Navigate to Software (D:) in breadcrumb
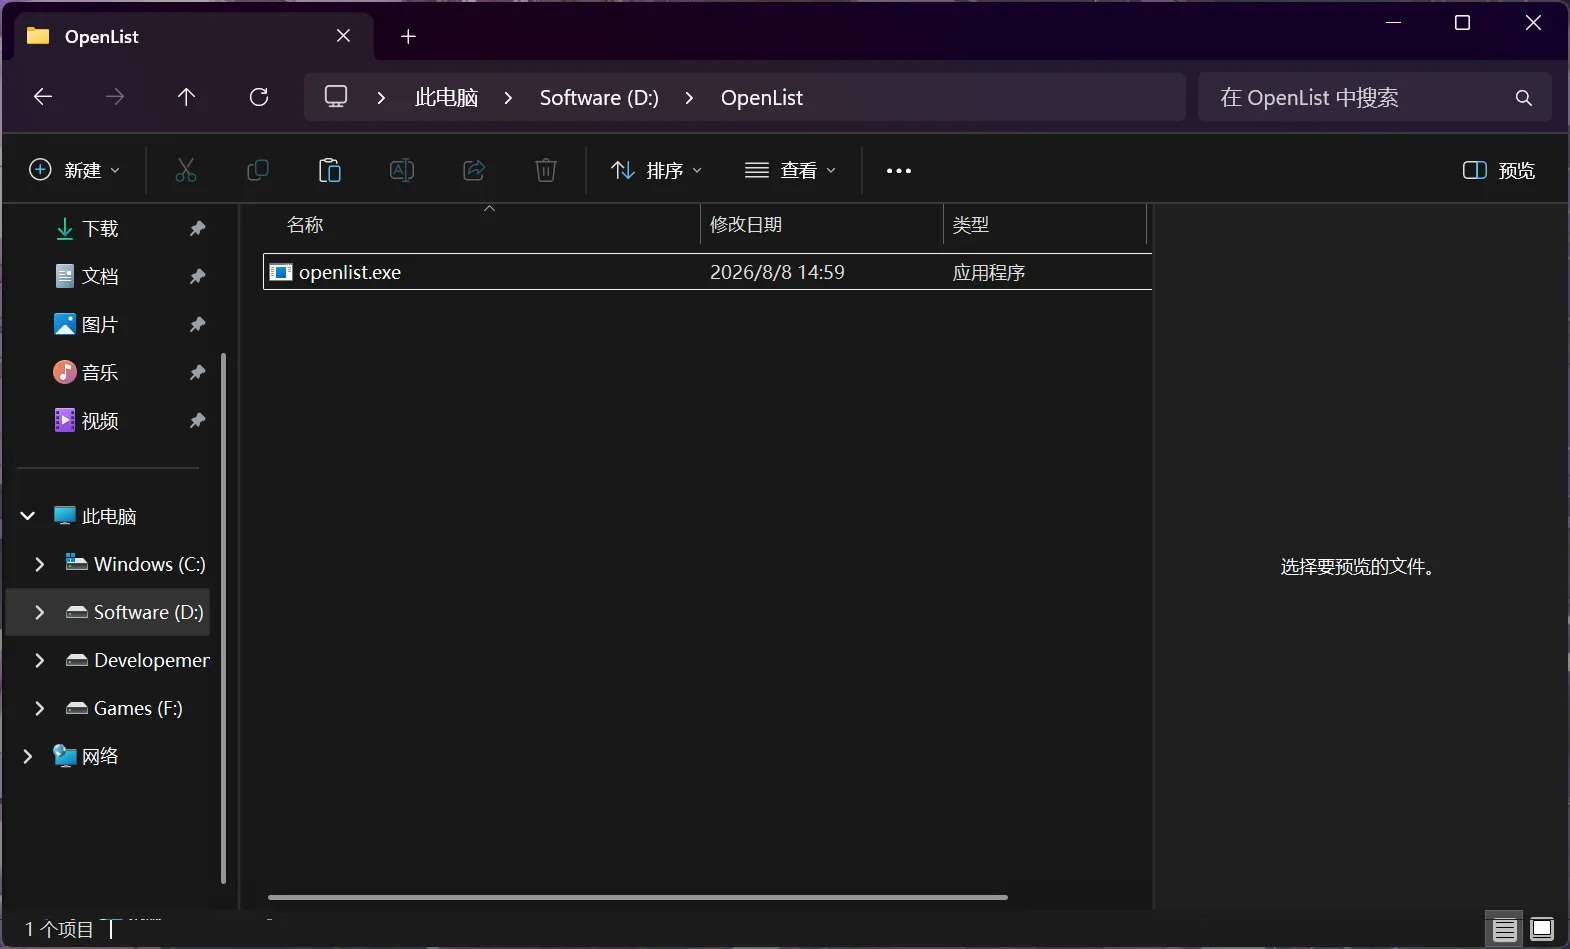 point(599,97)
